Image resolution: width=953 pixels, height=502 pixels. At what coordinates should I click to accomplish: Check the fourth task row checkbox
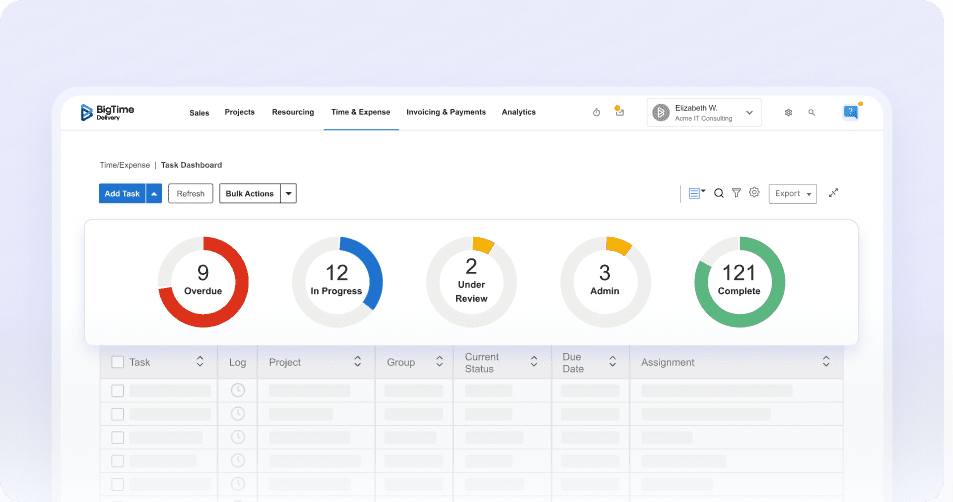pos(117,461)
